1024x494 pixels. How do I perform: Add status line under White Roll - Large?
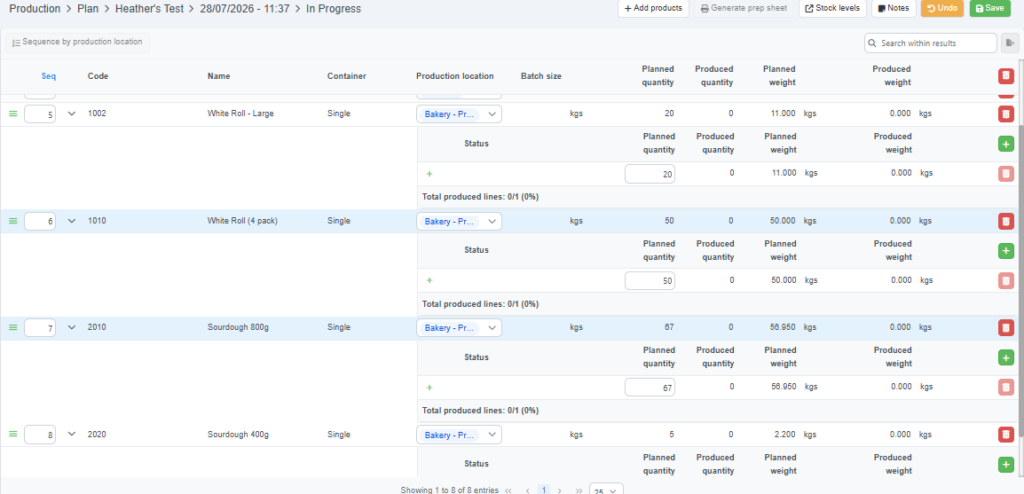point(1006,143)
